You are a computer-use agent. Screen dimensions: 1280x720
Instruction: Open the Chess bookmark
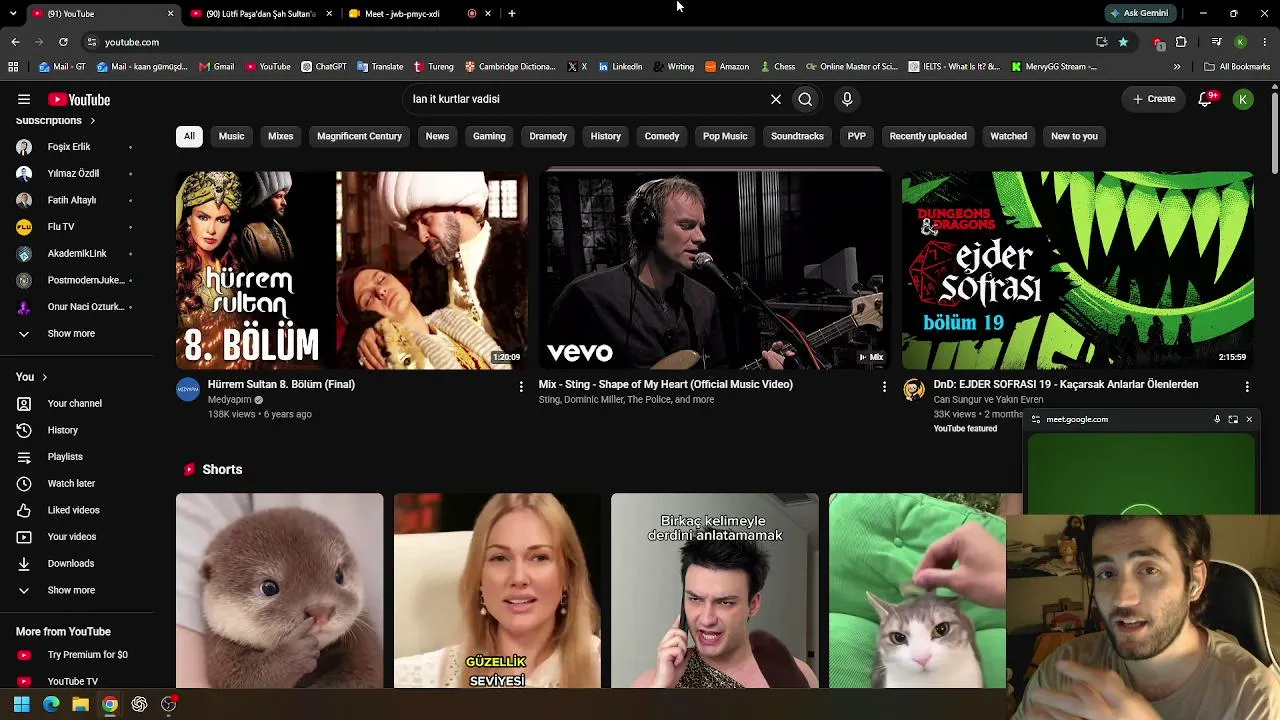pos(778,67)
